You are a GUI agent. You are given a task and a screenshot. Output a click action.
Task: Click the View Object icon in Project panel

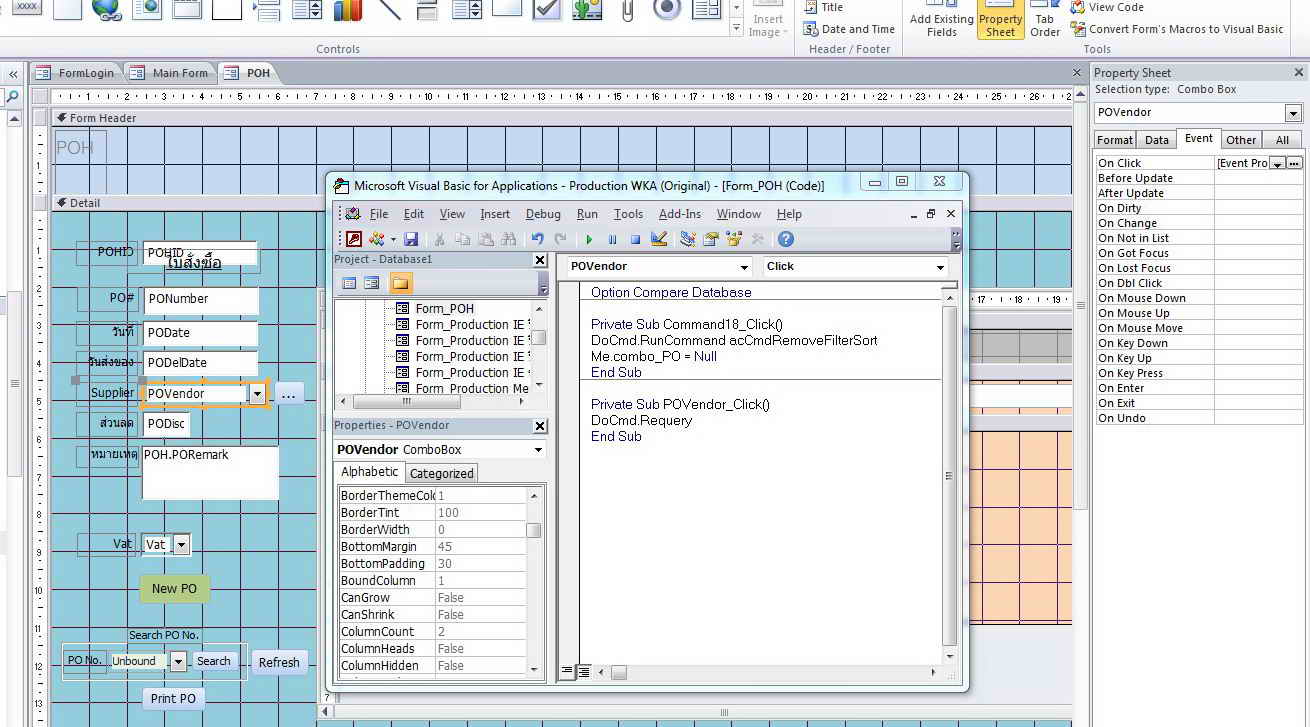click(x=371, y=283)
